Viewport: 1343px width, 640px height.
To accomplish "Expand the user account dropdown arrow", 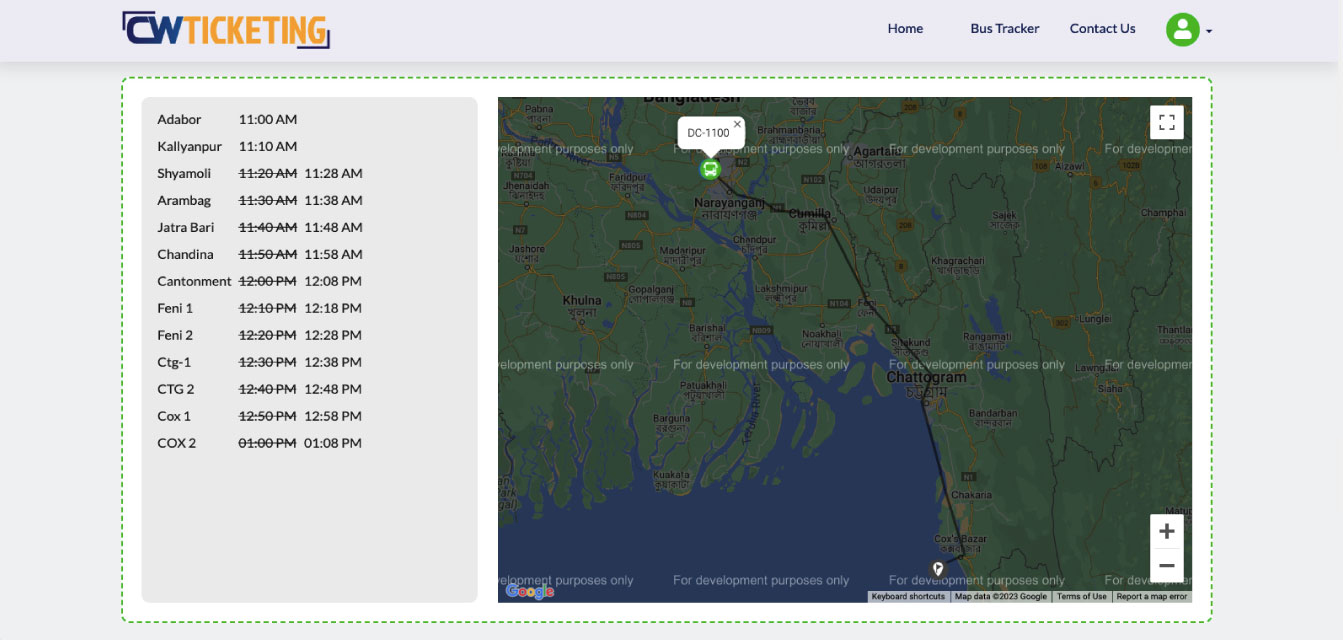I will [x=1209, y=32].
